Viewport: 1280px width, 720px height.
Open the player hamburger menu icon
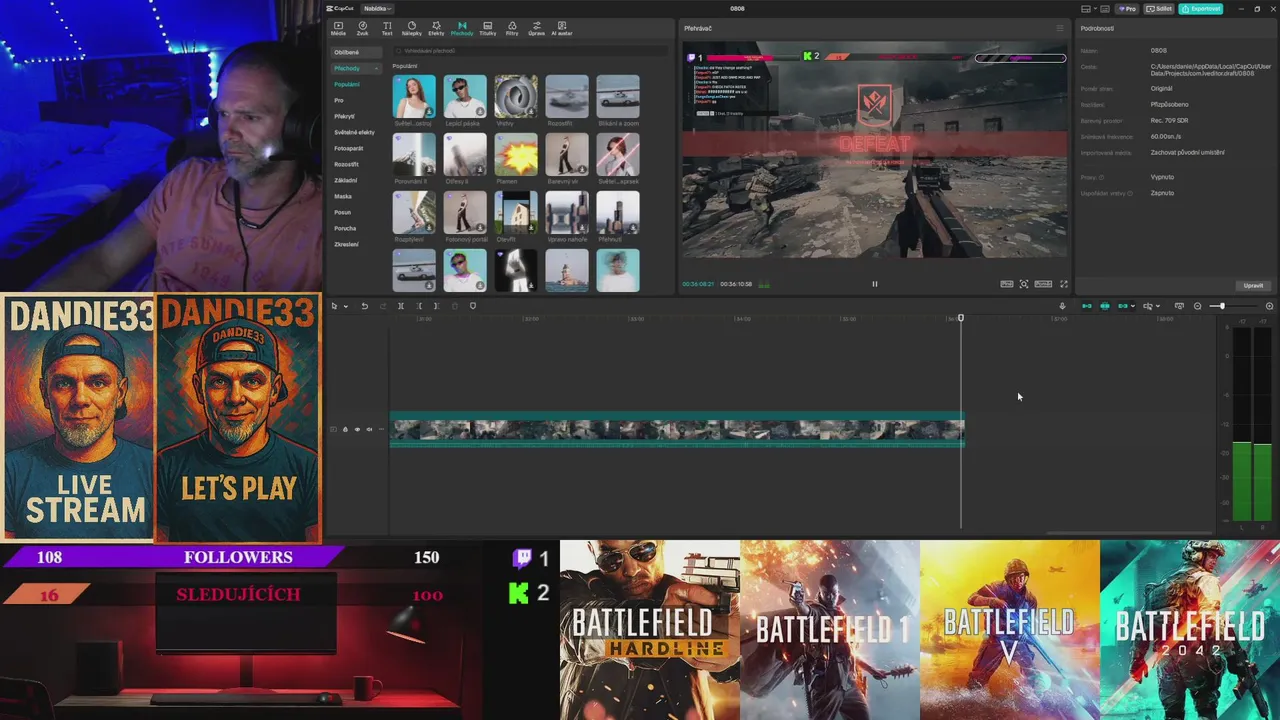pyautogui.click(x=1060, y=28)
